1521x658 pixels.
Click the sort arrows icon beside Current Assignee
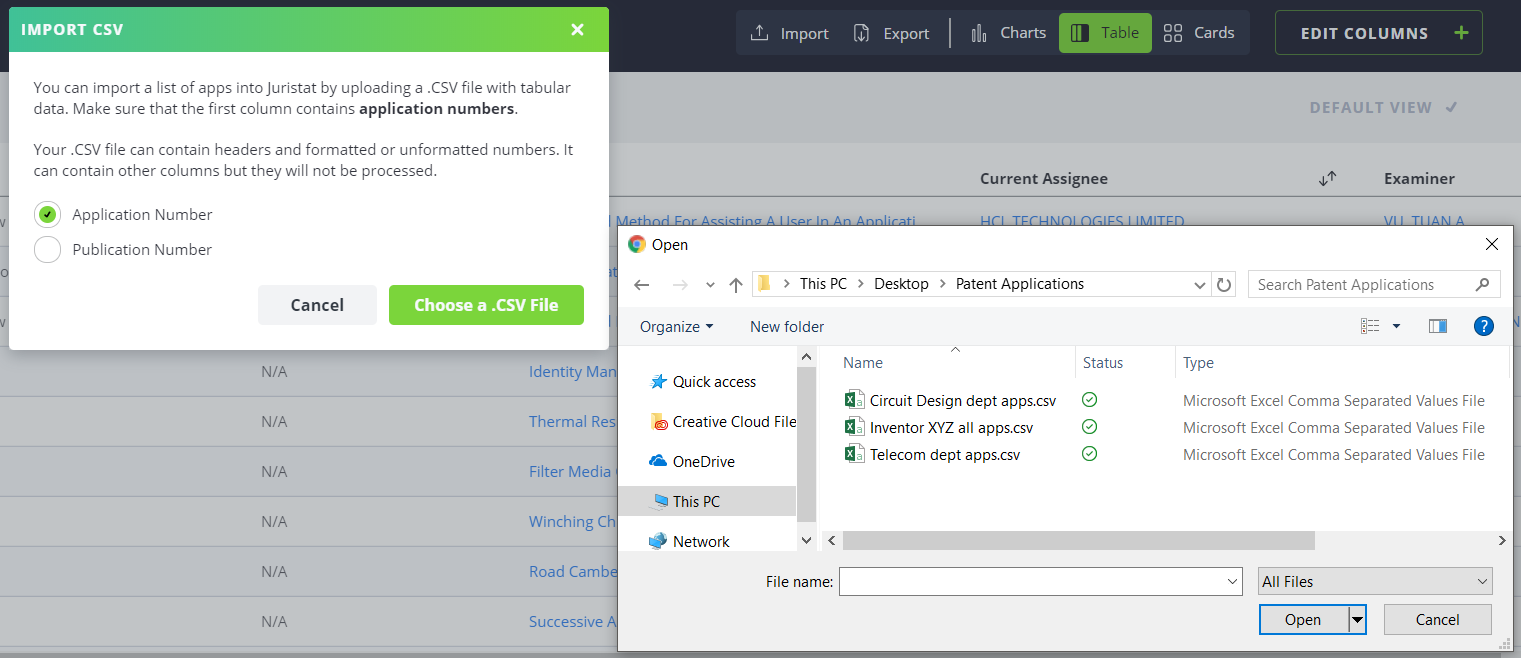pyautogui.click(x=1327, y=179)
